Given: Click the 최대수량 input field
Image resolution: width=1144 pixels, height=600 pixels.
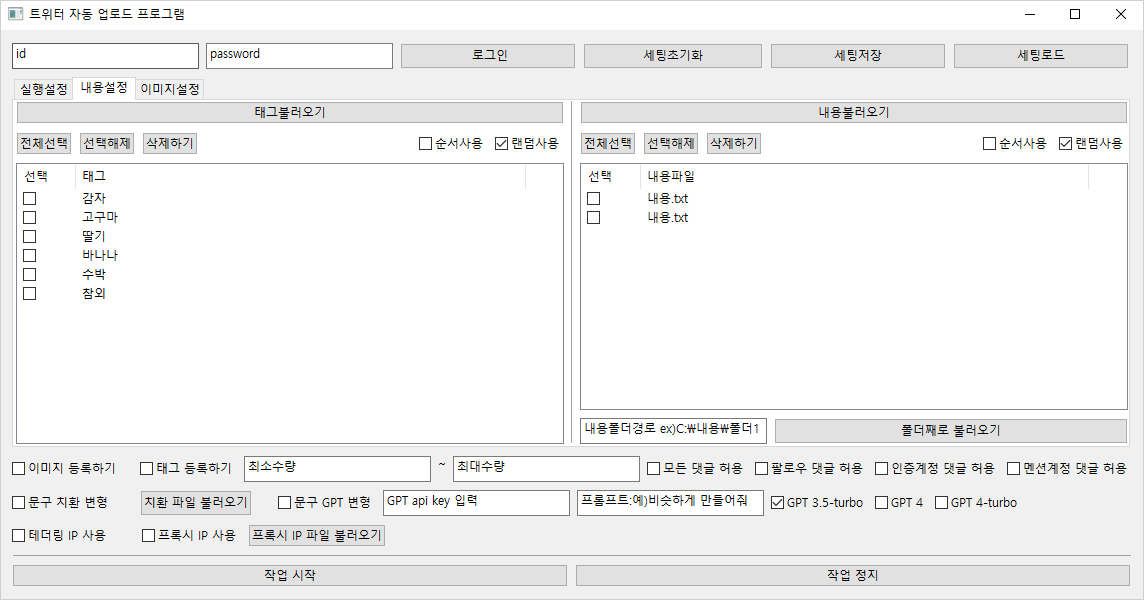Looking at the screenshot, I should (x=546, y=469).
